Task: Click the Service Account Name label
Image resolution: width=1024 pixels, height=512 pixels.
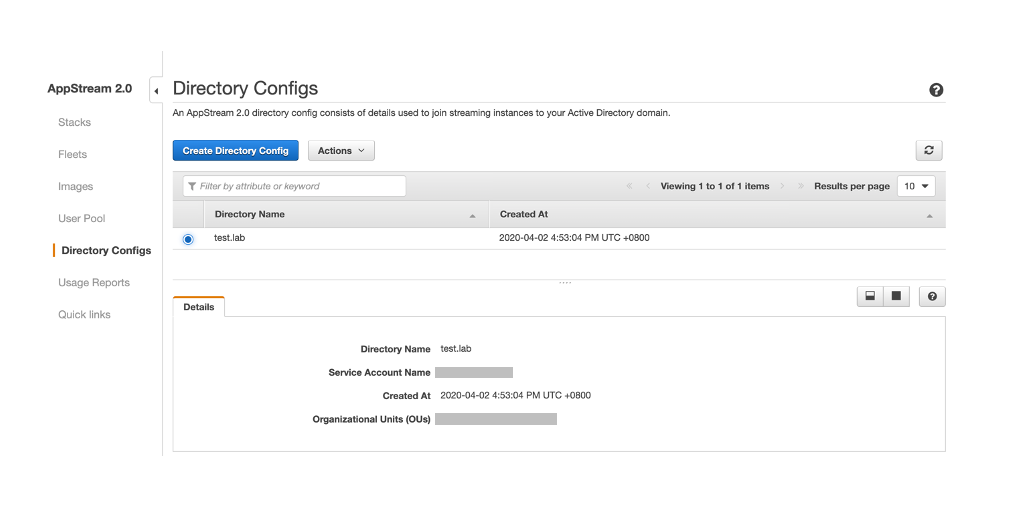Action: point(379,372)
